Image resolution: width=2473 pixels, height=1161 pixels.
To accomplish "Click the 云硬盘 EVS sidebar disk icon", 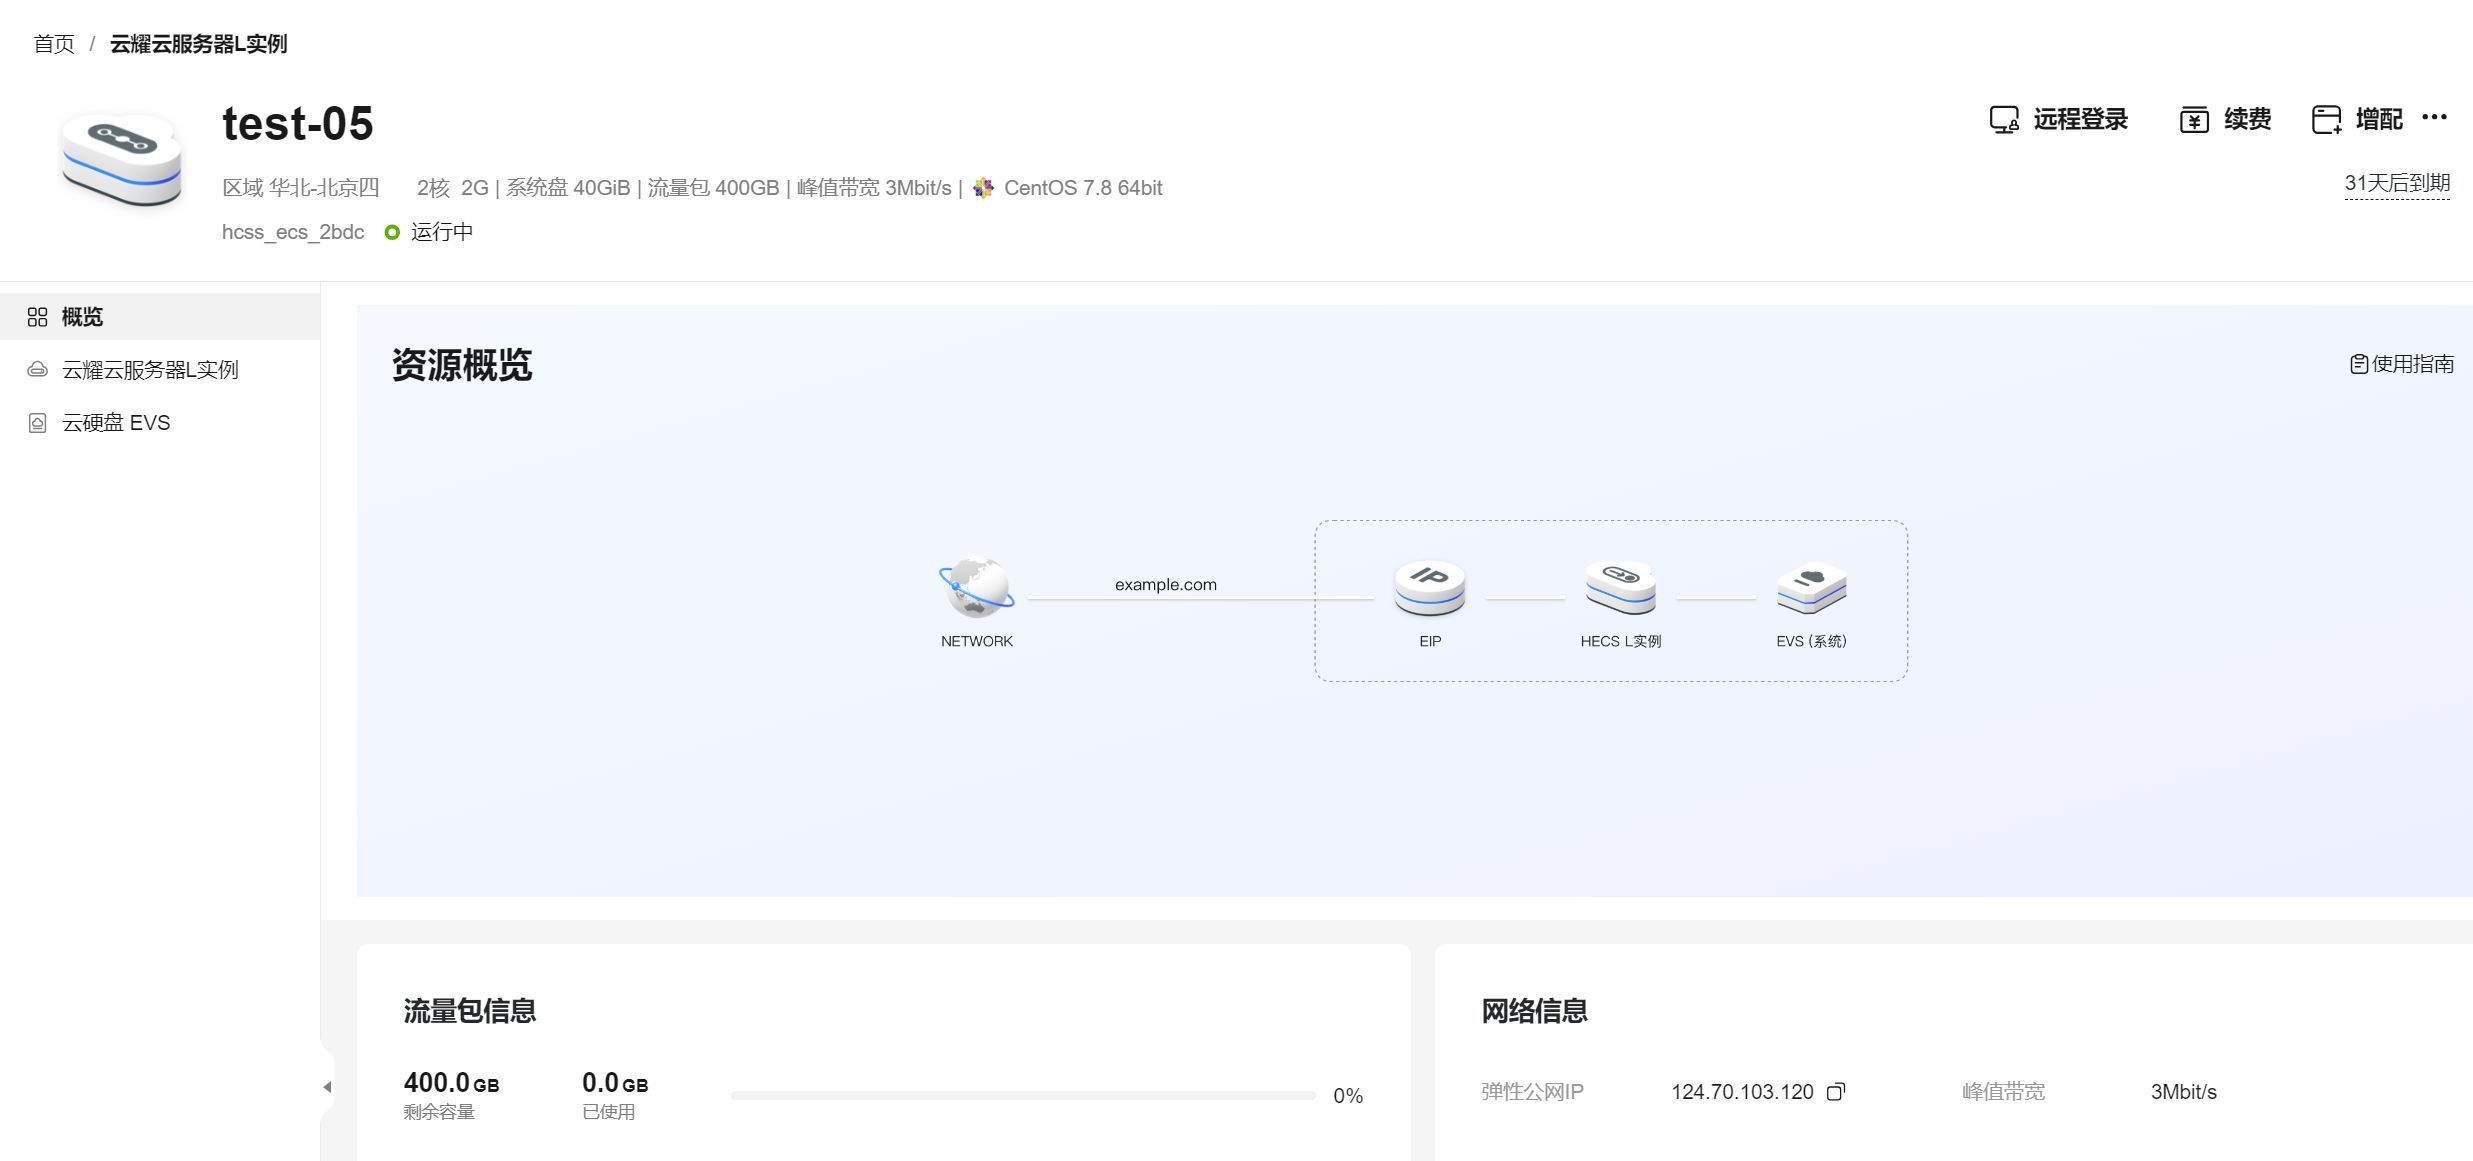I will pos(38,423).
